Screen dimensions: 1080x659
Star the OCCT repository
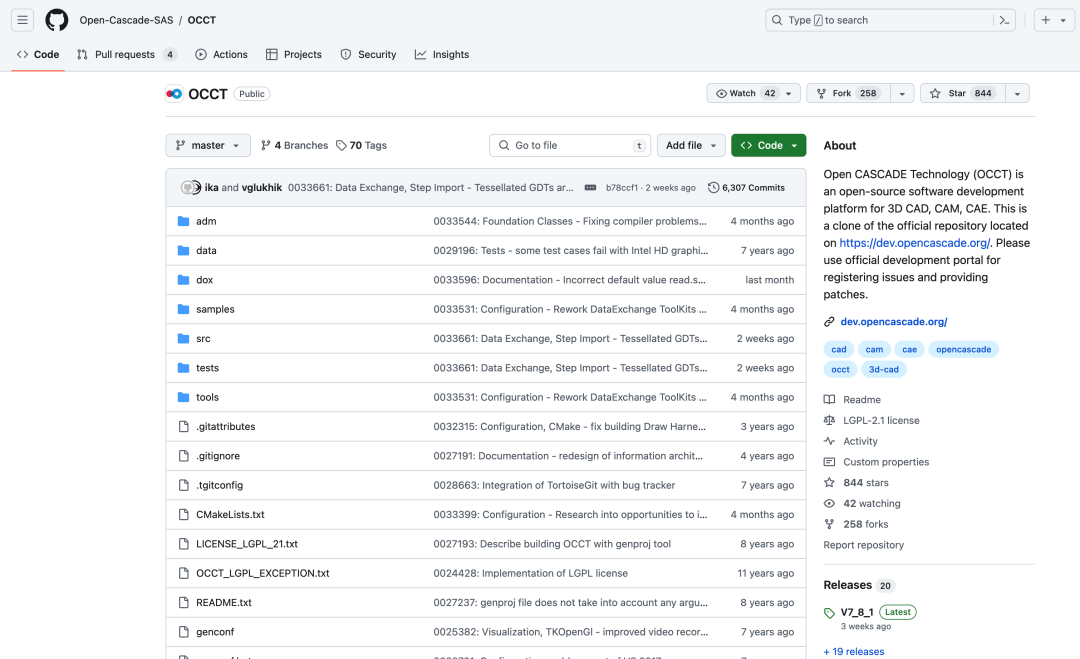pyautogui.click(x=963, y=93)
